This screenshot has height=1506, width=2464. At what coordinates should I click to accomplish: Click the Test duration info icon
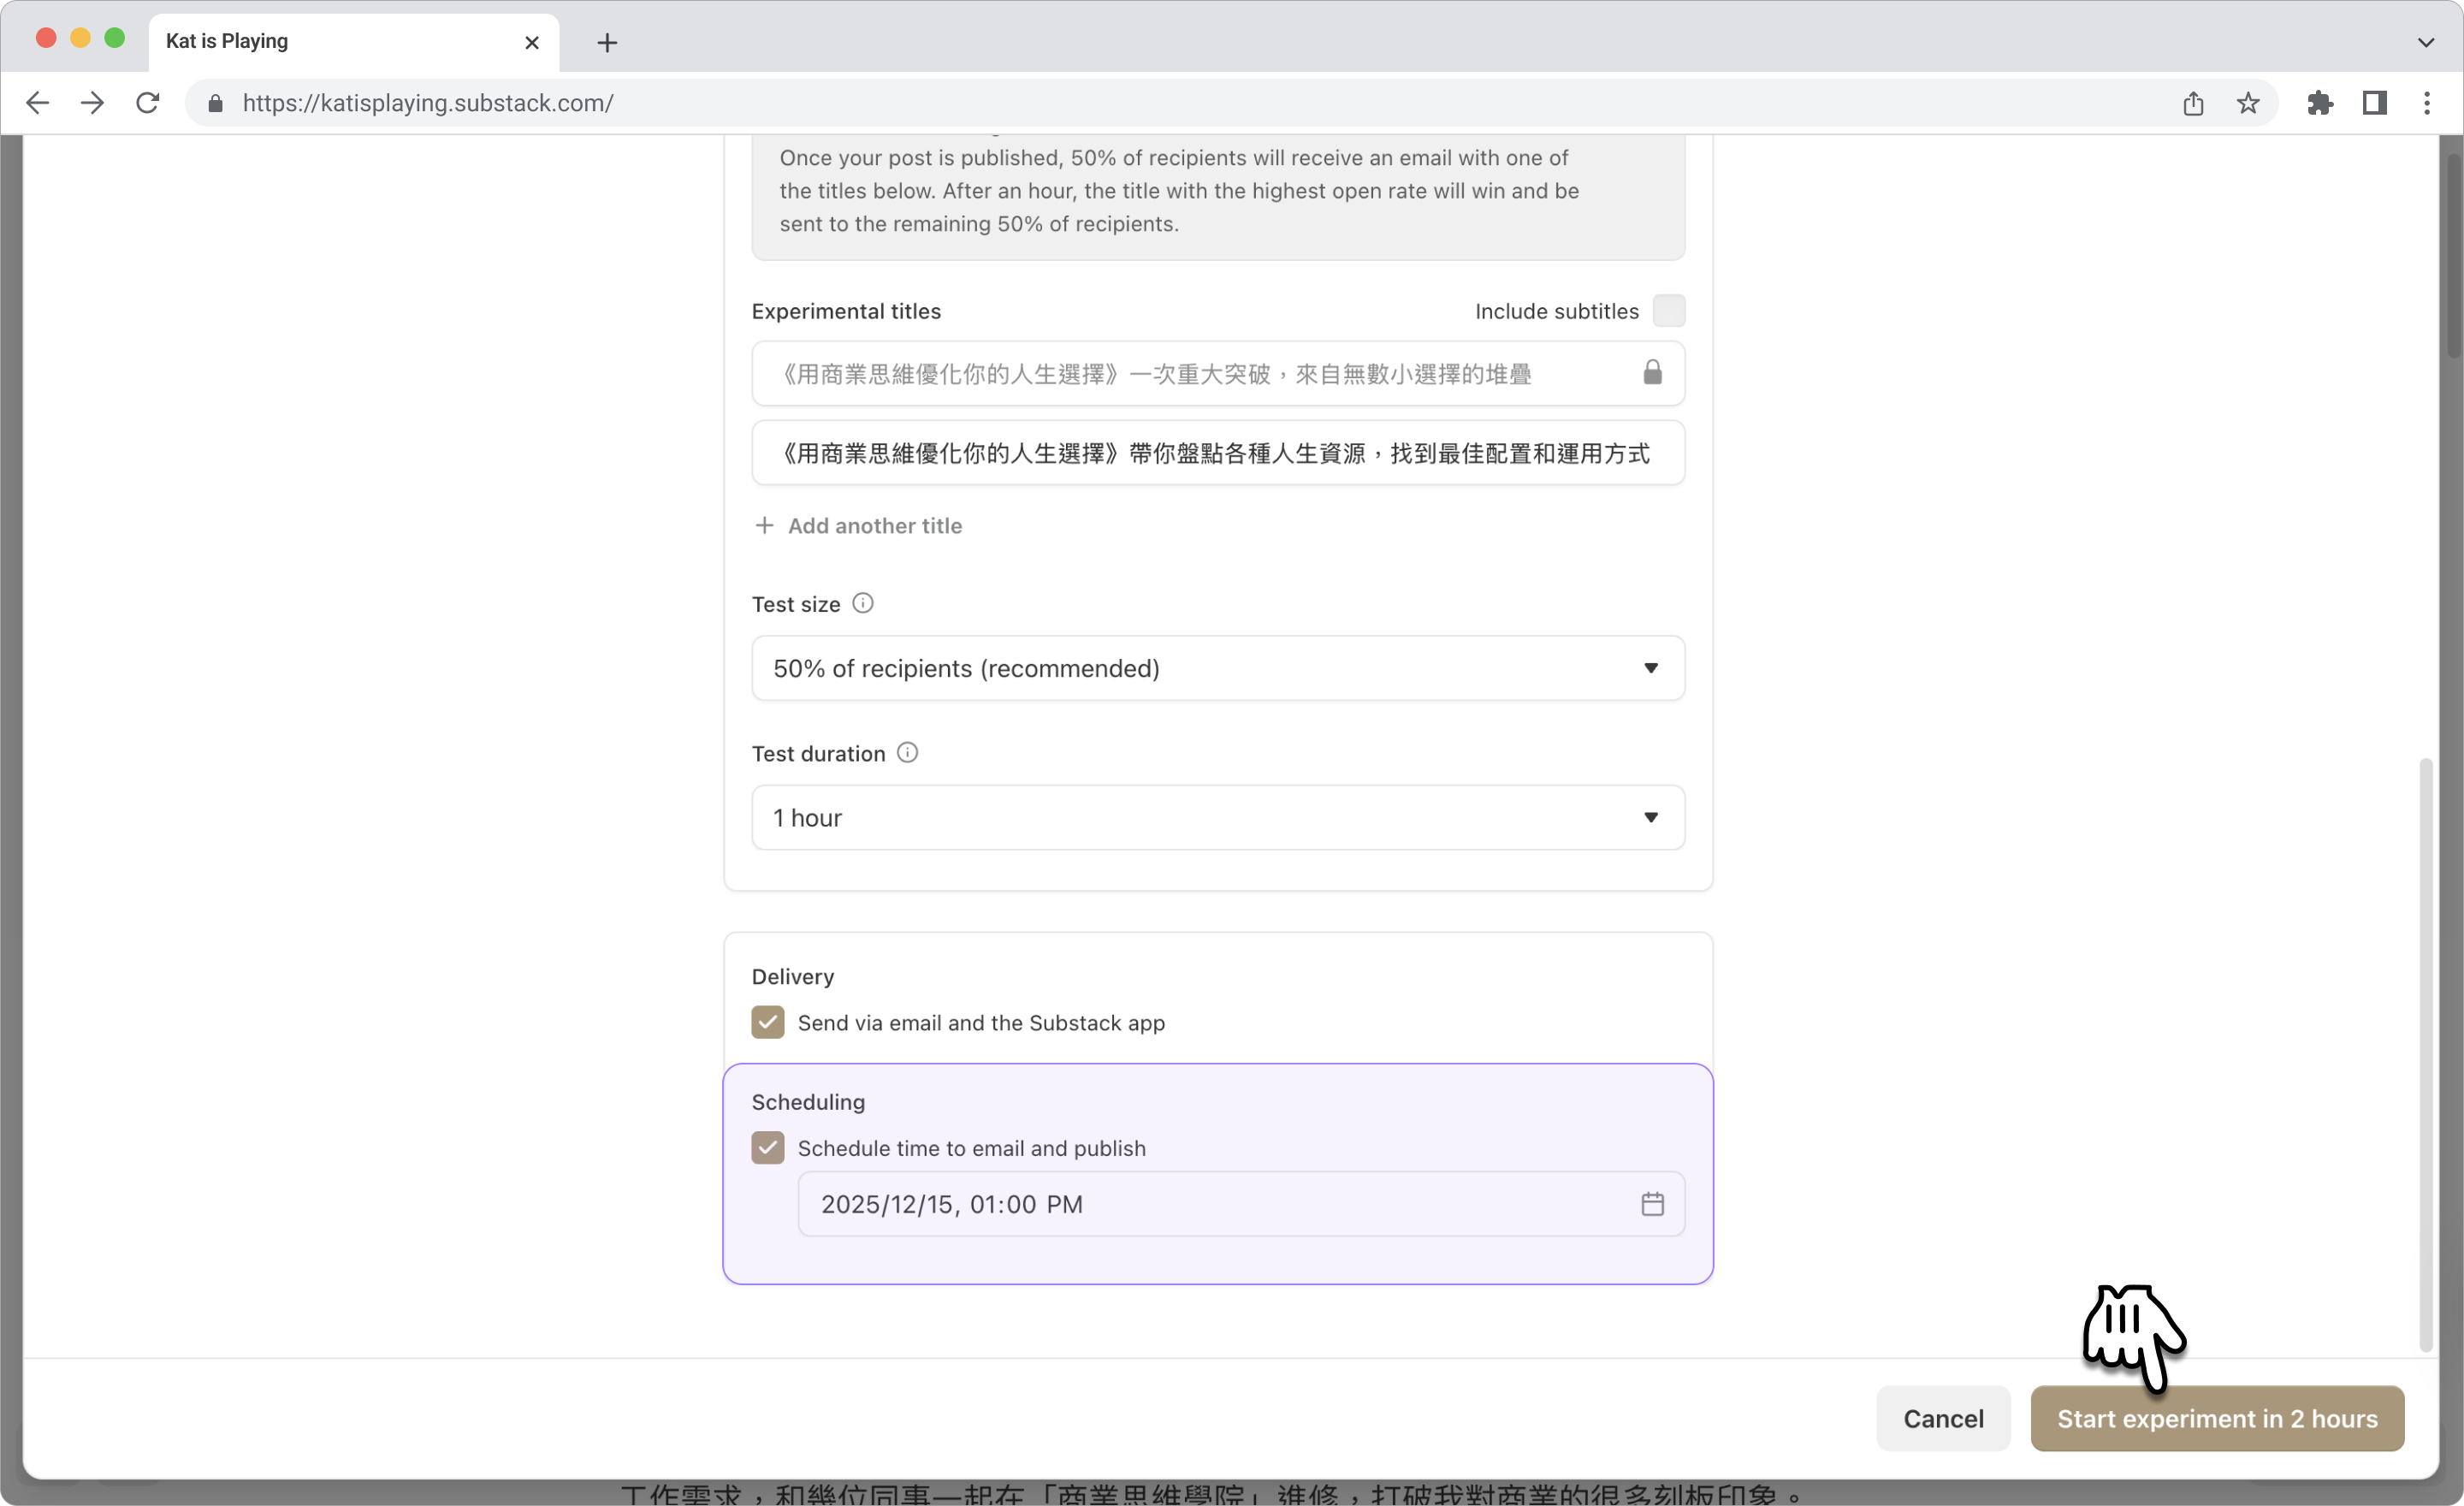[x=907, y=752]
